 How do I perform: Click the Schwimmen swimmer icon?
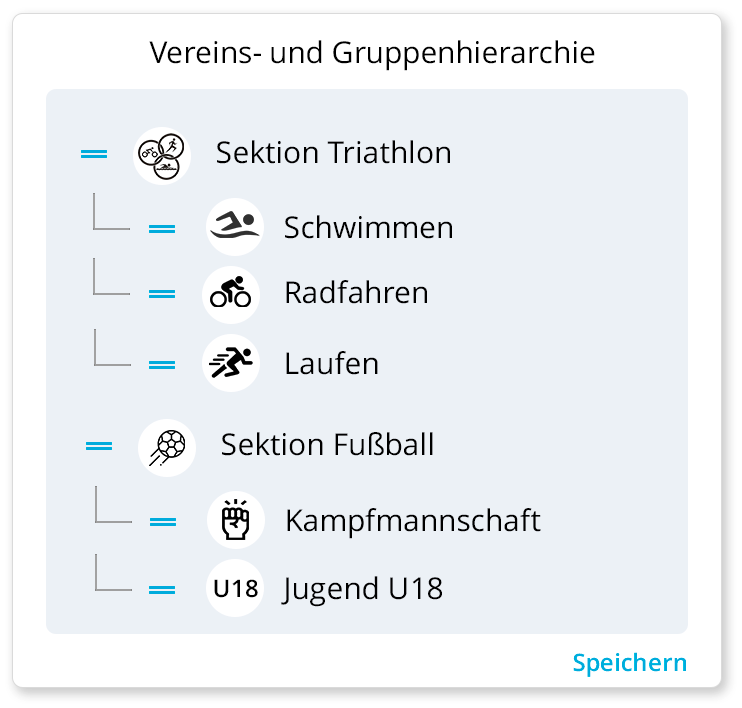click(x=235, y=227)
